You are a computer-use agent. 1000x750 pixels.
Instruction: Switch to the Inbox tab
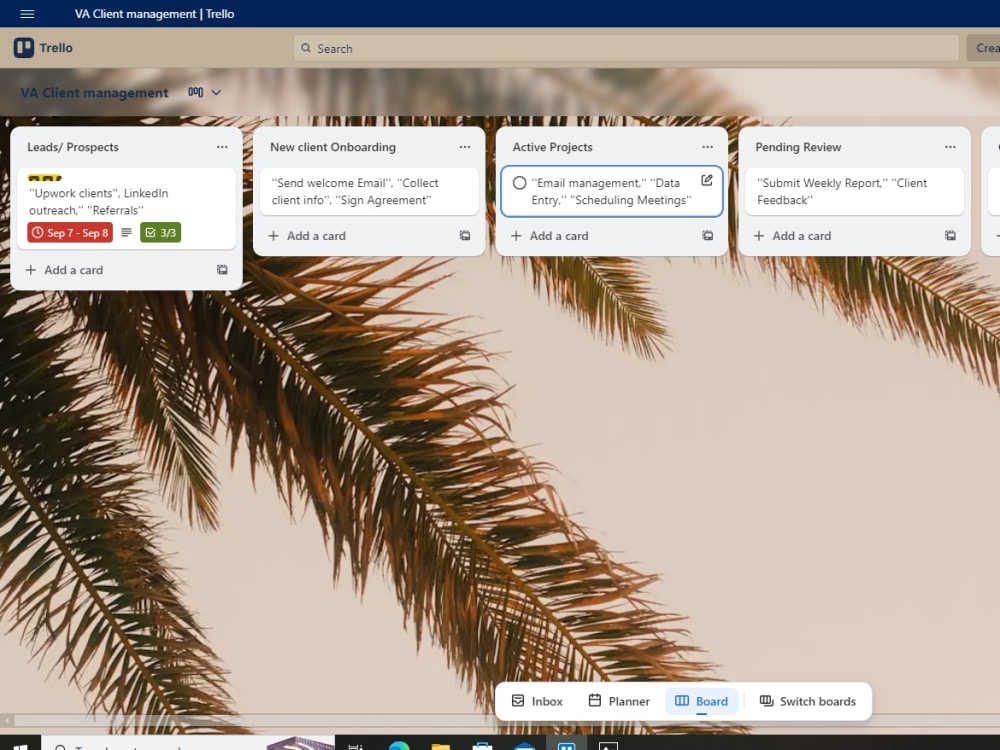(x=537, y=701)
